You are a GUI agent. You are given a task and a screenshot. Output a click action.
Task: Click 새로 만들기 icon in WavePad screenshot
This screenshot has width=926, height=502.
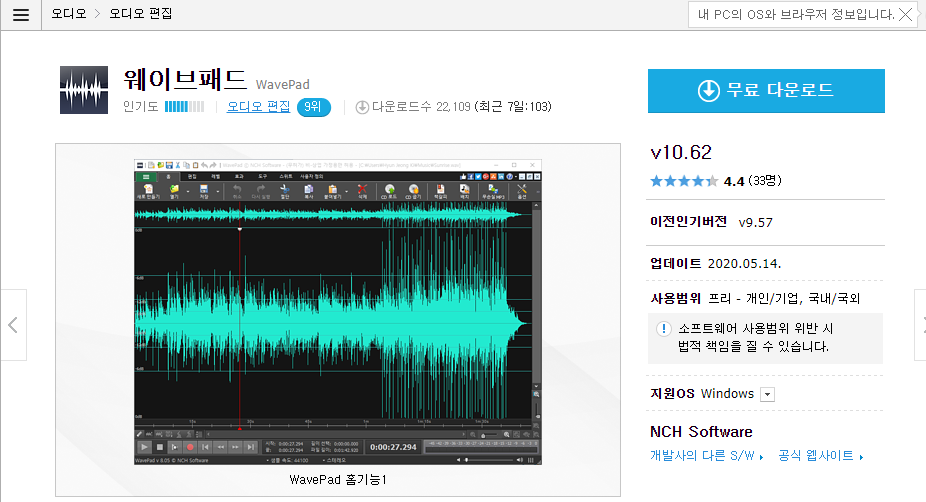pyautogui.click(x=148, y=191)
